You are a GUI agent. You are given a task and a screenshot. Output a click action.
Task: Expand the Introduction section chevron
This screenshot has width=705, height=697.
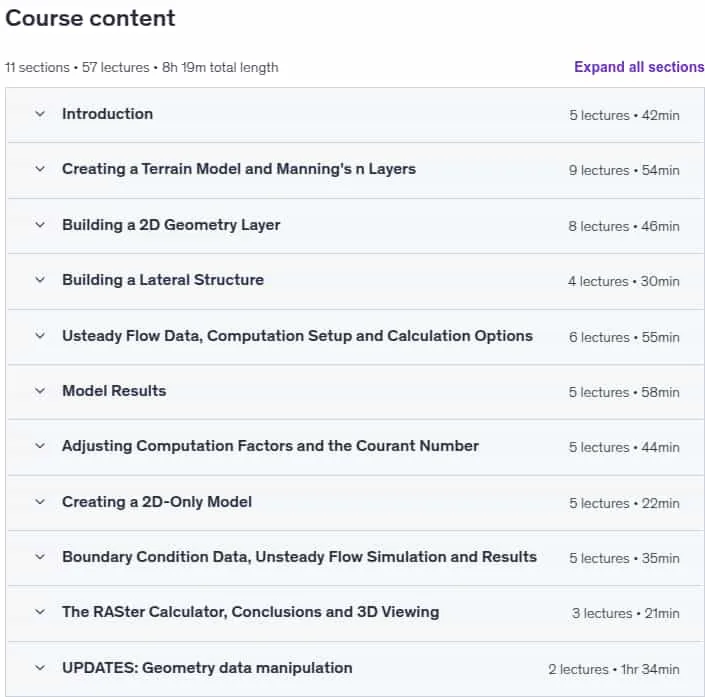pyautogui.click(x=40, y=114)
